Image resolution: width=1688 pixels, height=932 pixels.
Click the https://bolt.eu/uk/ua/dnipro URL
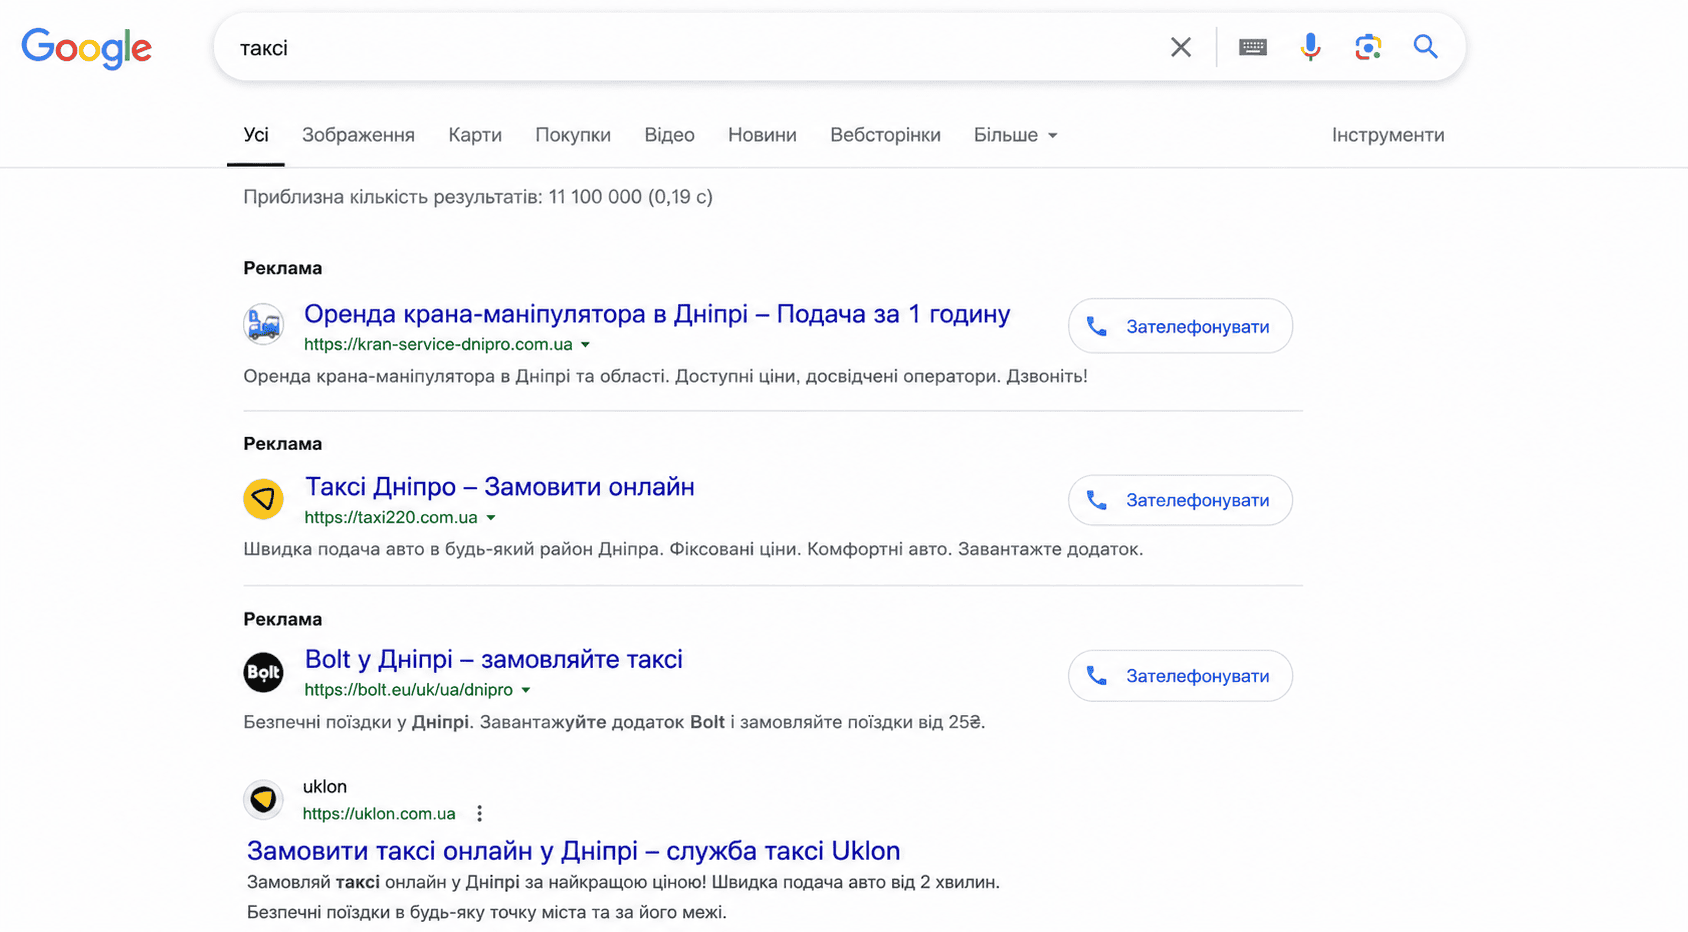coord(408,690)
